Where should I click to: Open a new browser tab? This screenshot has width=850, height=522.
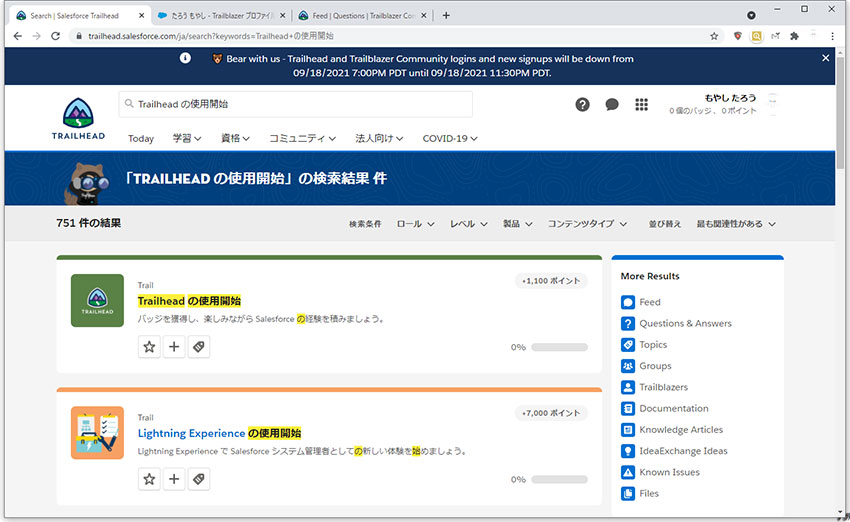pos(446,16)
